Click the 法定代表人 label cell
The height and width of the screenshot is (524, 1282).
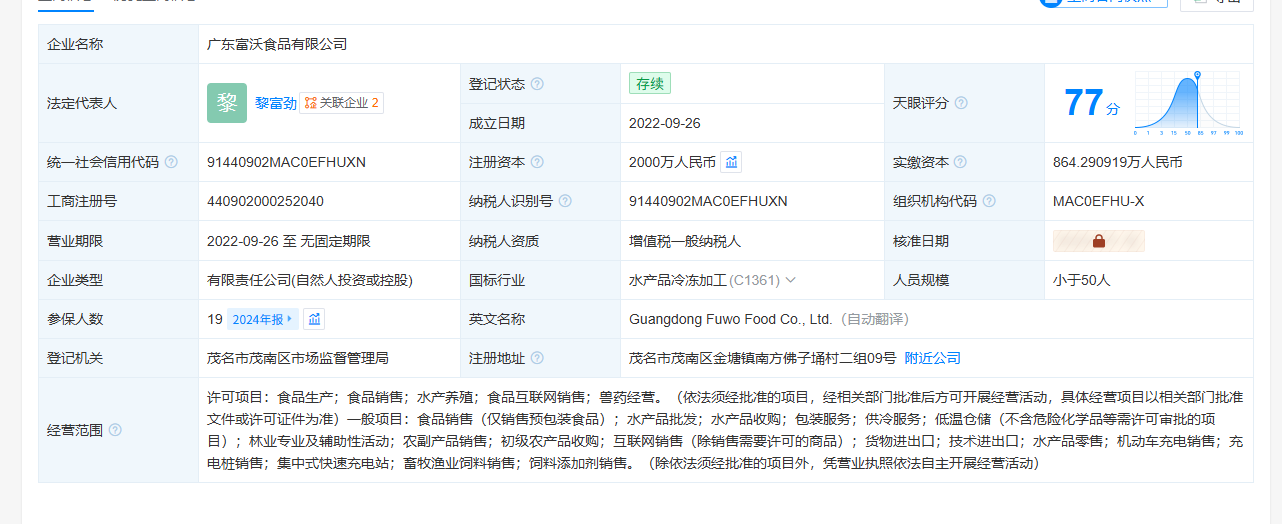tap(119, 103)
